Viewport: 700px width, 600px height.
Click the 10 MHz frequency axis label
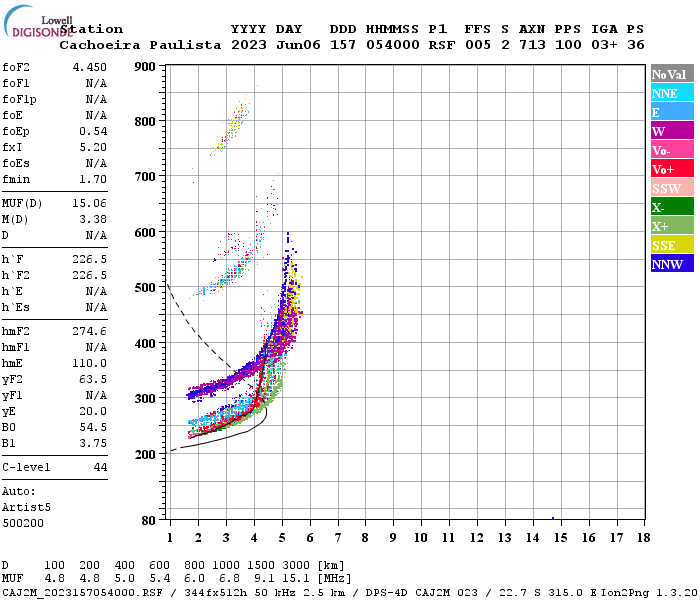(x=421, y=538)
